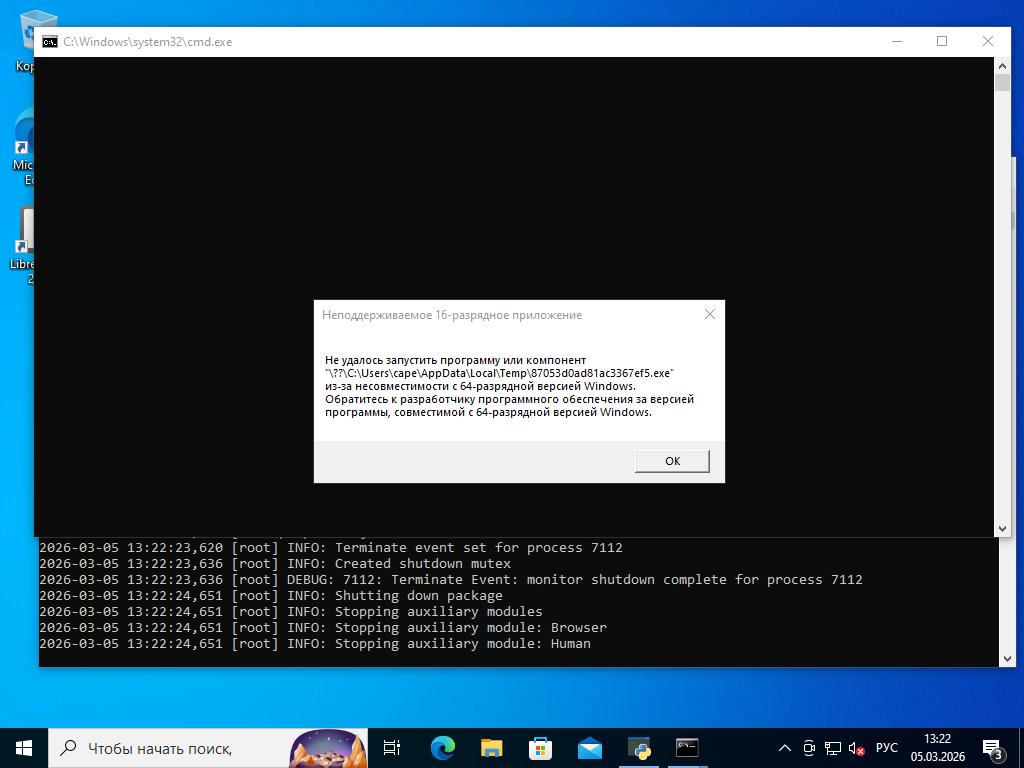Launch Microsoft Edge from the taskbar
The height and width of the screenshot is (768, 1024).
pos(442,748)
